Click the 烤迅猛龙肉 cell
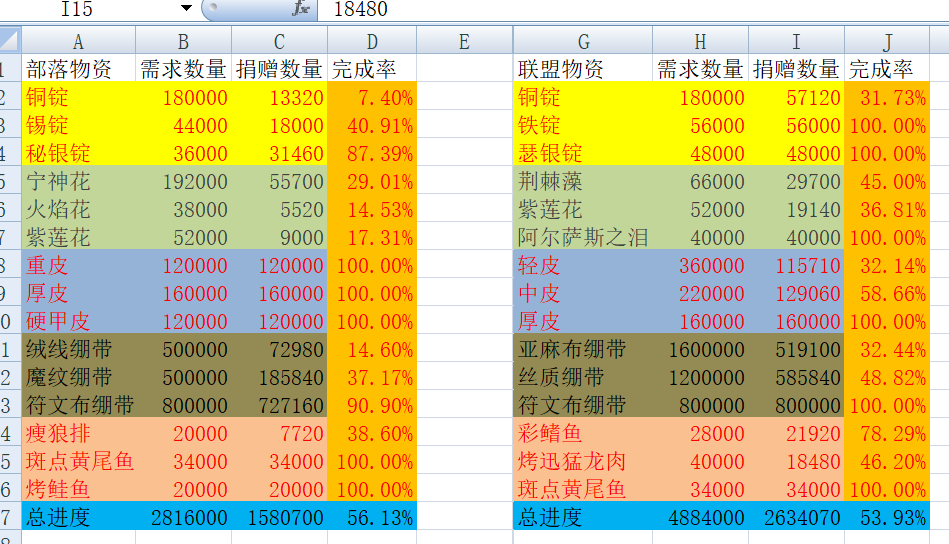Screen dimensions: 949x544 click(x=583, y=462)
